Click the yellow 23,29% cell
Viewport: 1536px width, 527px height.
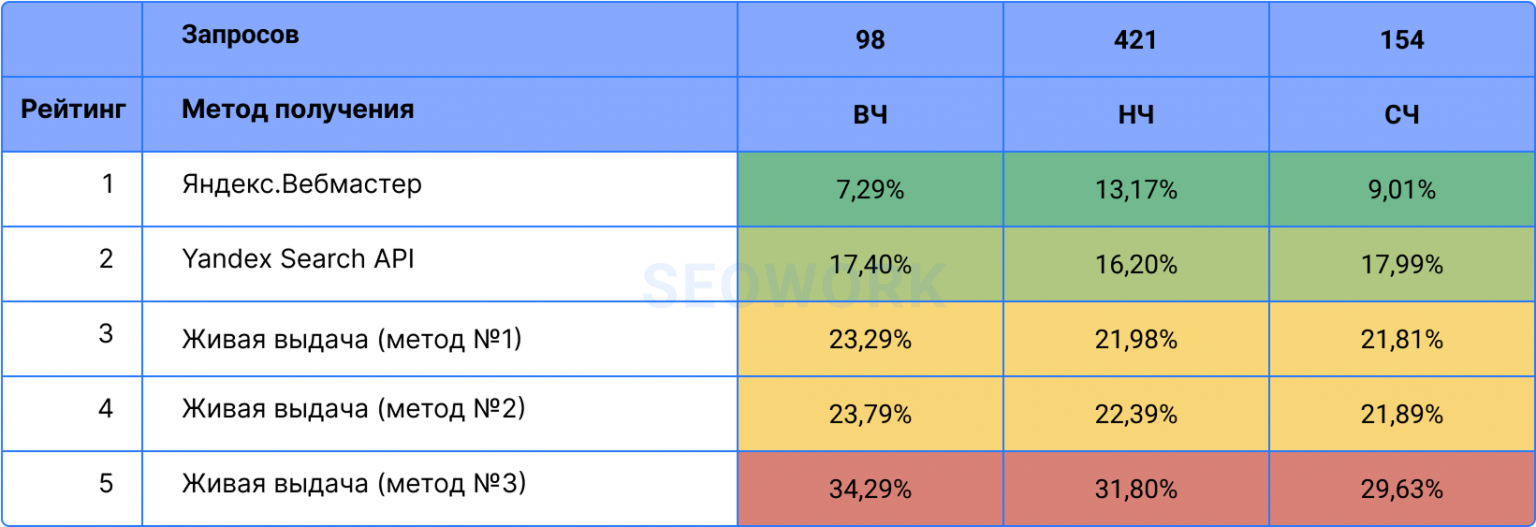870,340
